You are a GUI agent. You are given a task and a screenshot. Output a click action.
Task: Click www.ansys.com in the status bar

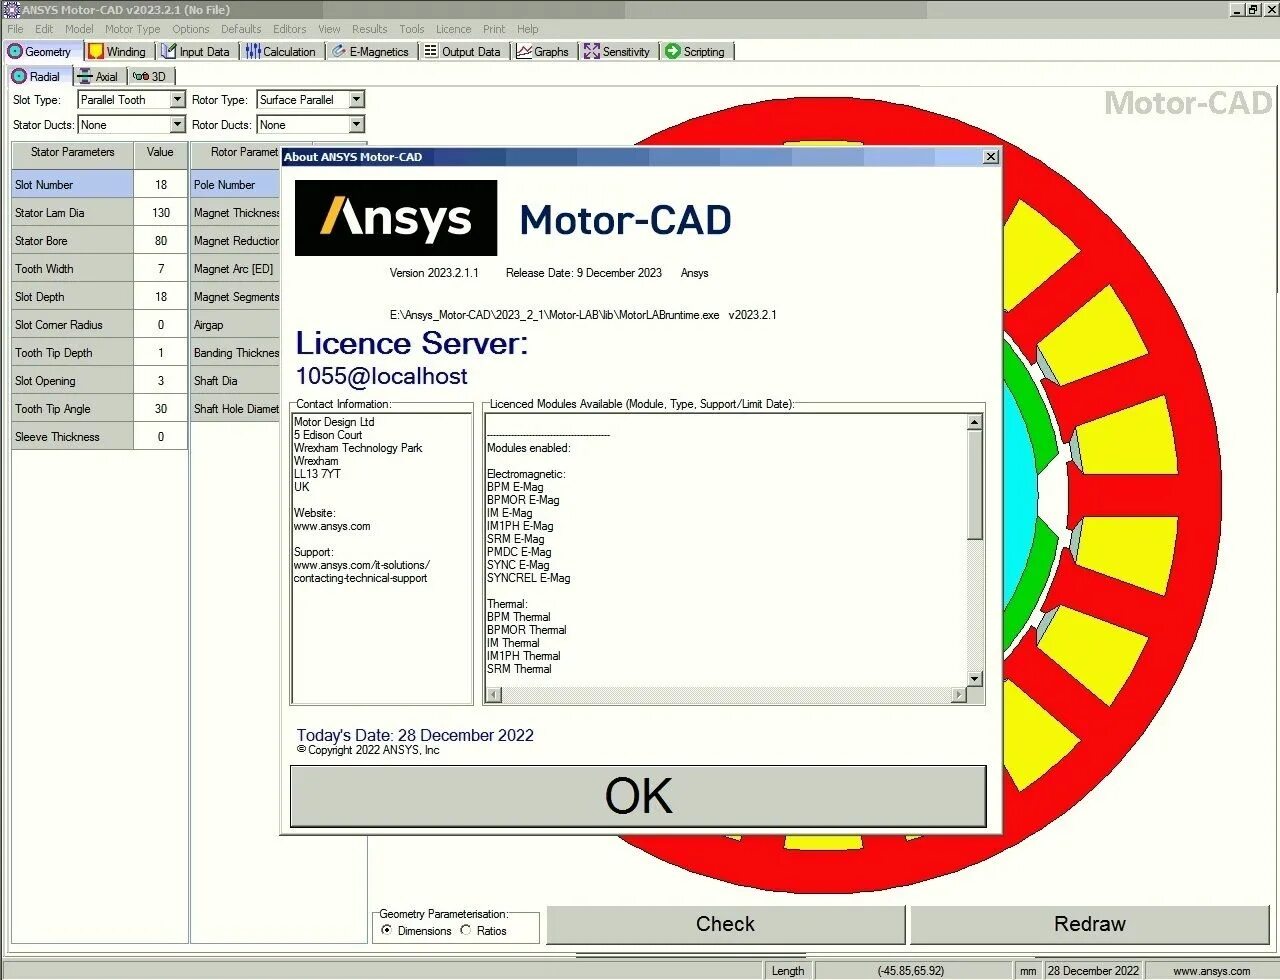[x=1211, y=971]
